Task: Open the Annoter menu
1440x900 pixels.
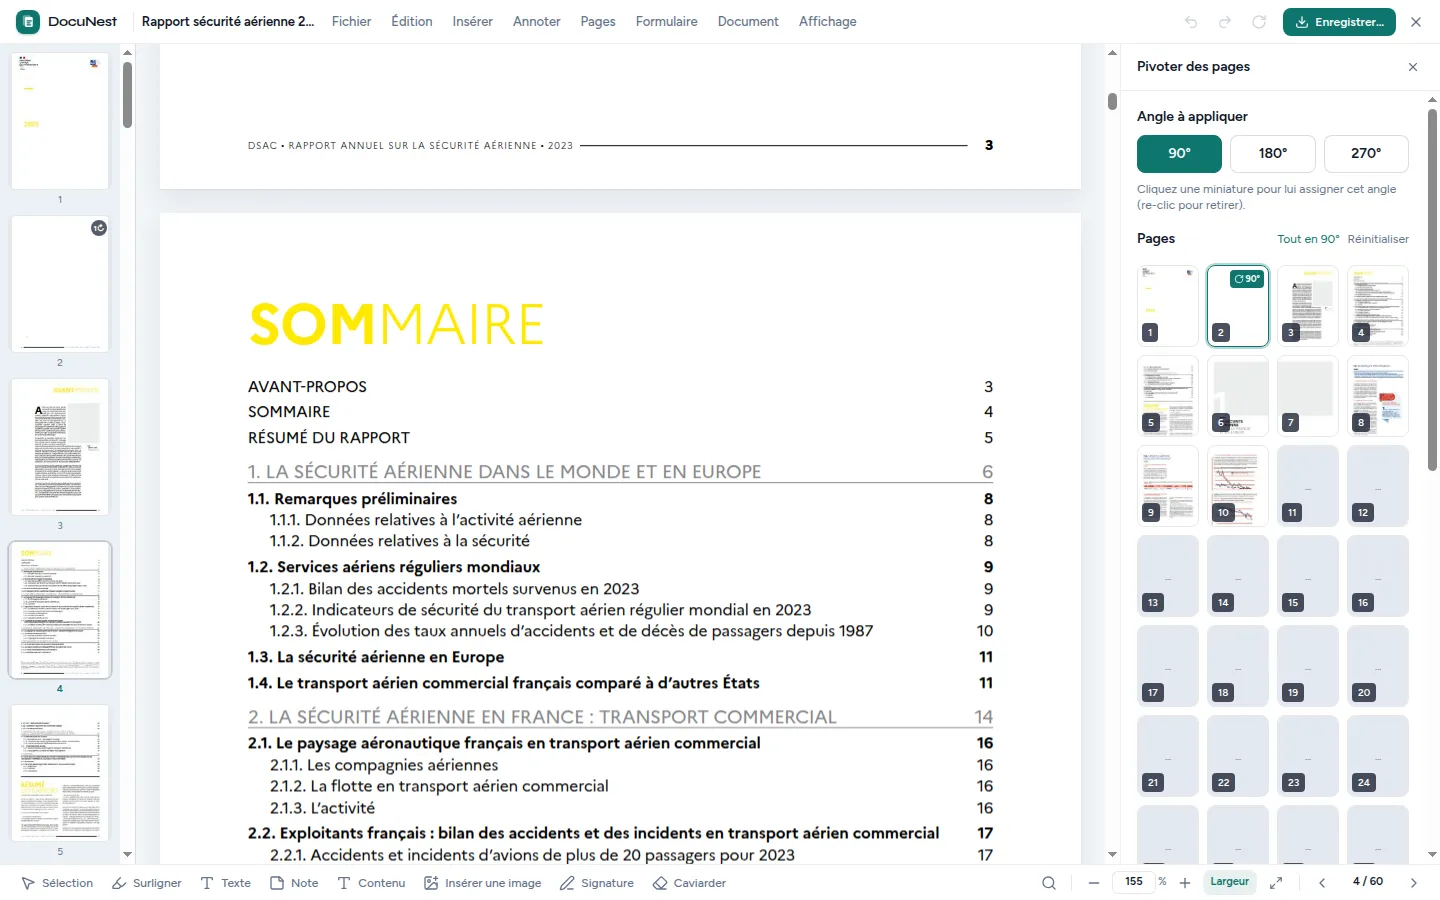Action: coord(537,22)
